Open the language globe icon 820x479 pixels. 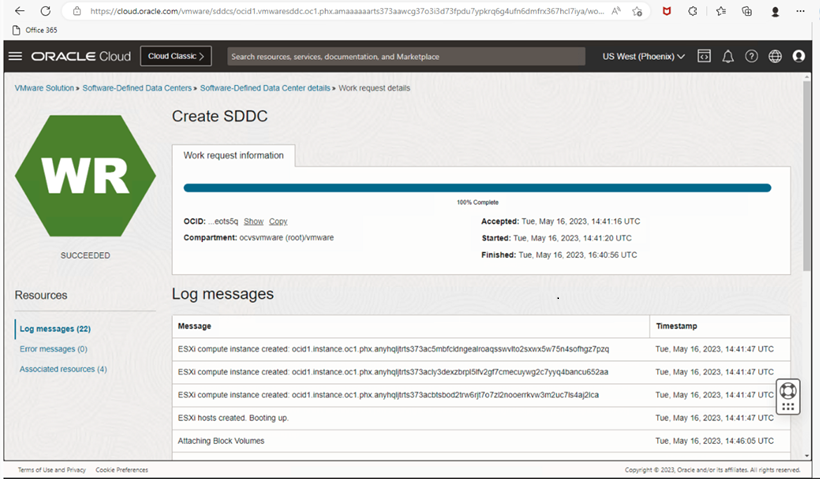pyautogui.click(x=775, y=56)
